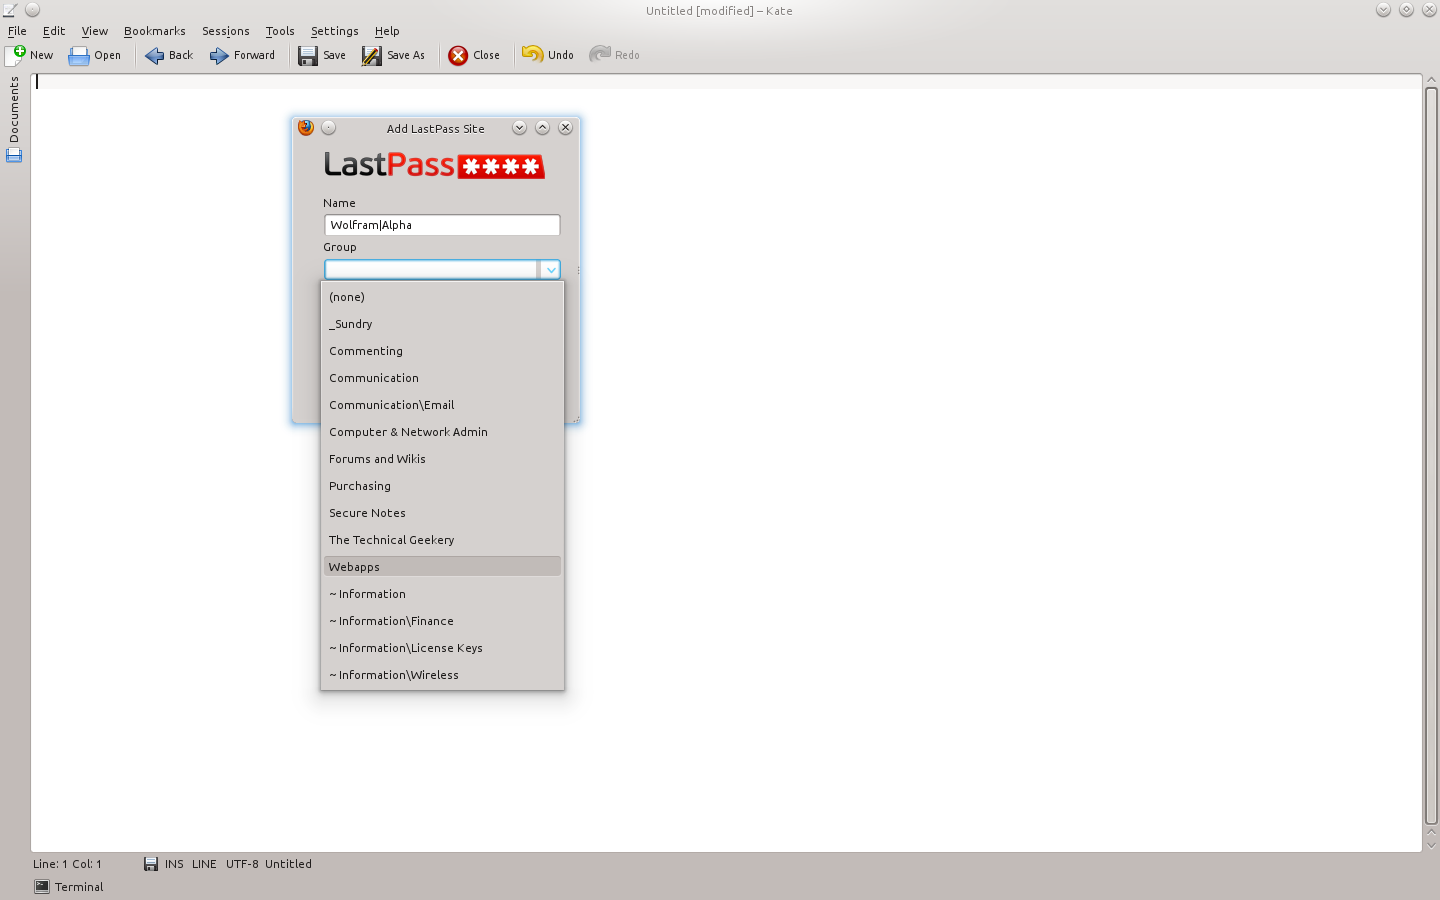
Task: Choose the Commenting group
Action: pos(442,351)
